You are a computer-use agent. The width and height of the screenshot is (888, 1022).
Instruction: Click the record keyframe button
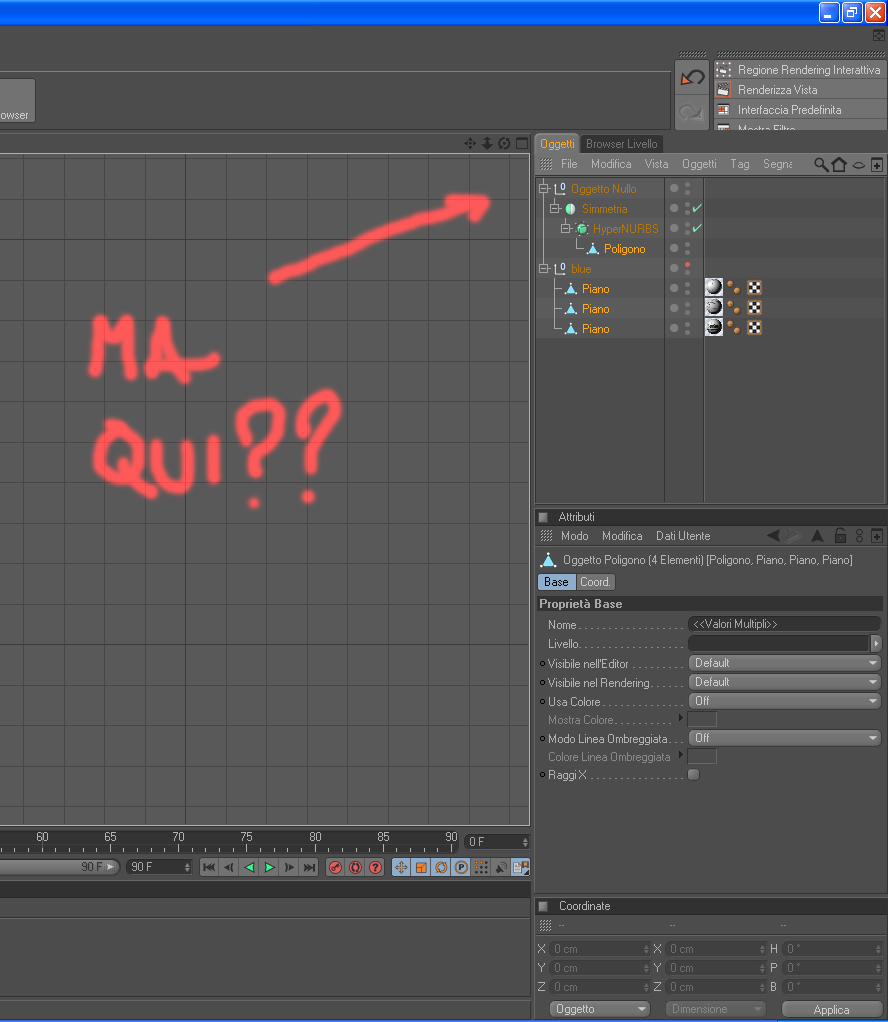tap(335, 867)
